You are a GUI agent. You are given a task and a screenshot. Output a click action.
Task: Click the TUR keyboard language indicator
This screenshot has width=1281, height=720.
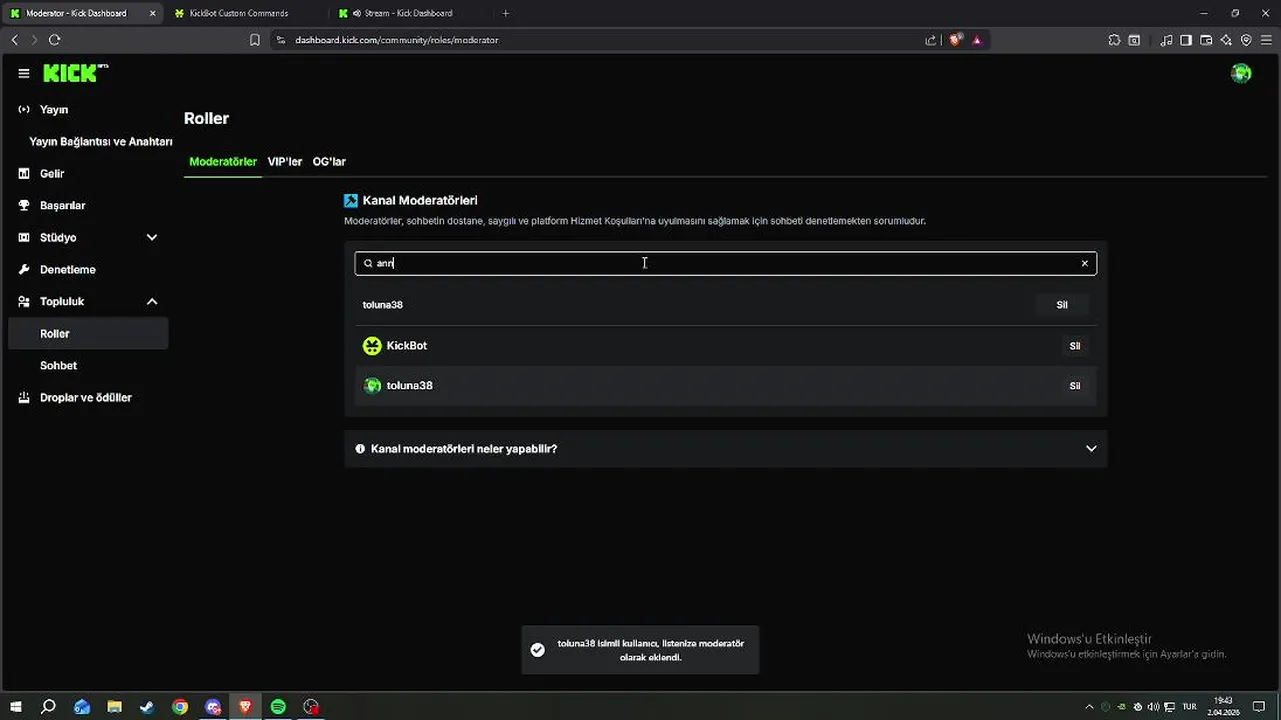[1189, 707]
